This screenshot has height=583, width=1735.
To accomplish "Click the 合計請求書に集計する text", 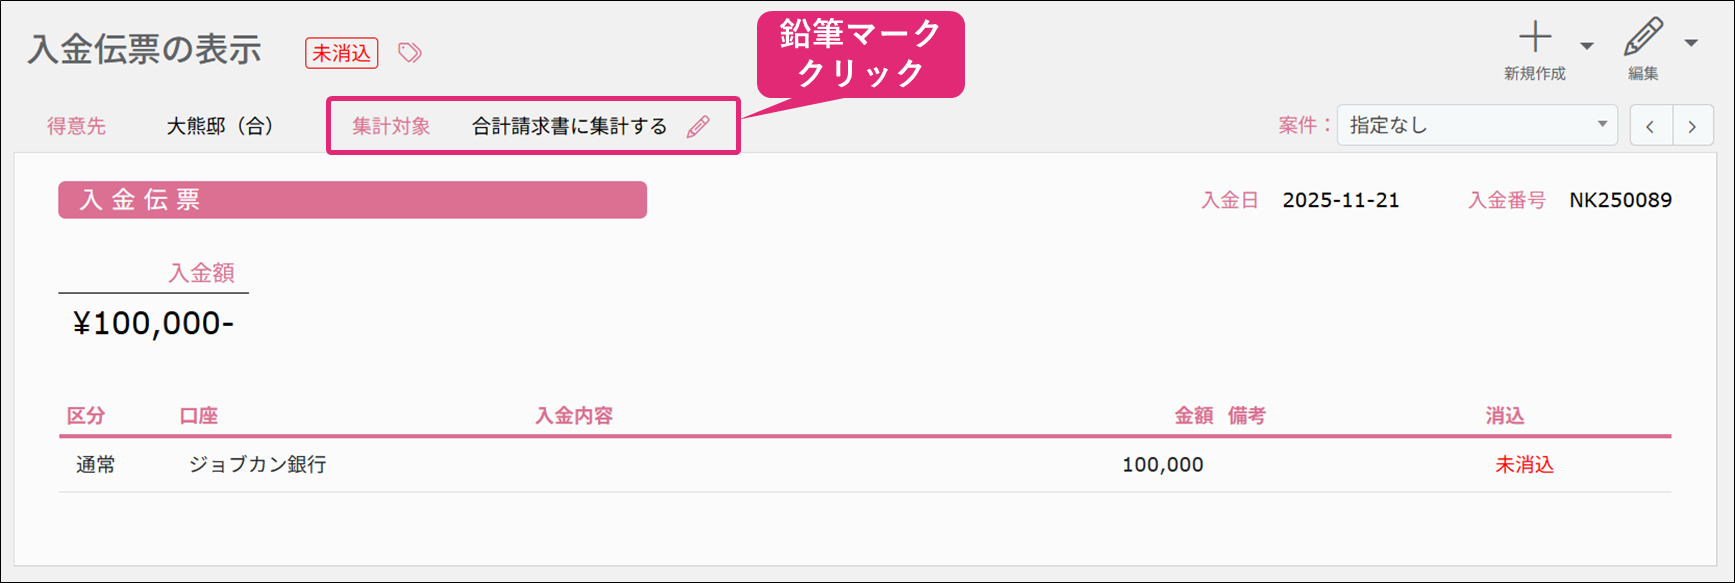I will (x=569, y=127).
